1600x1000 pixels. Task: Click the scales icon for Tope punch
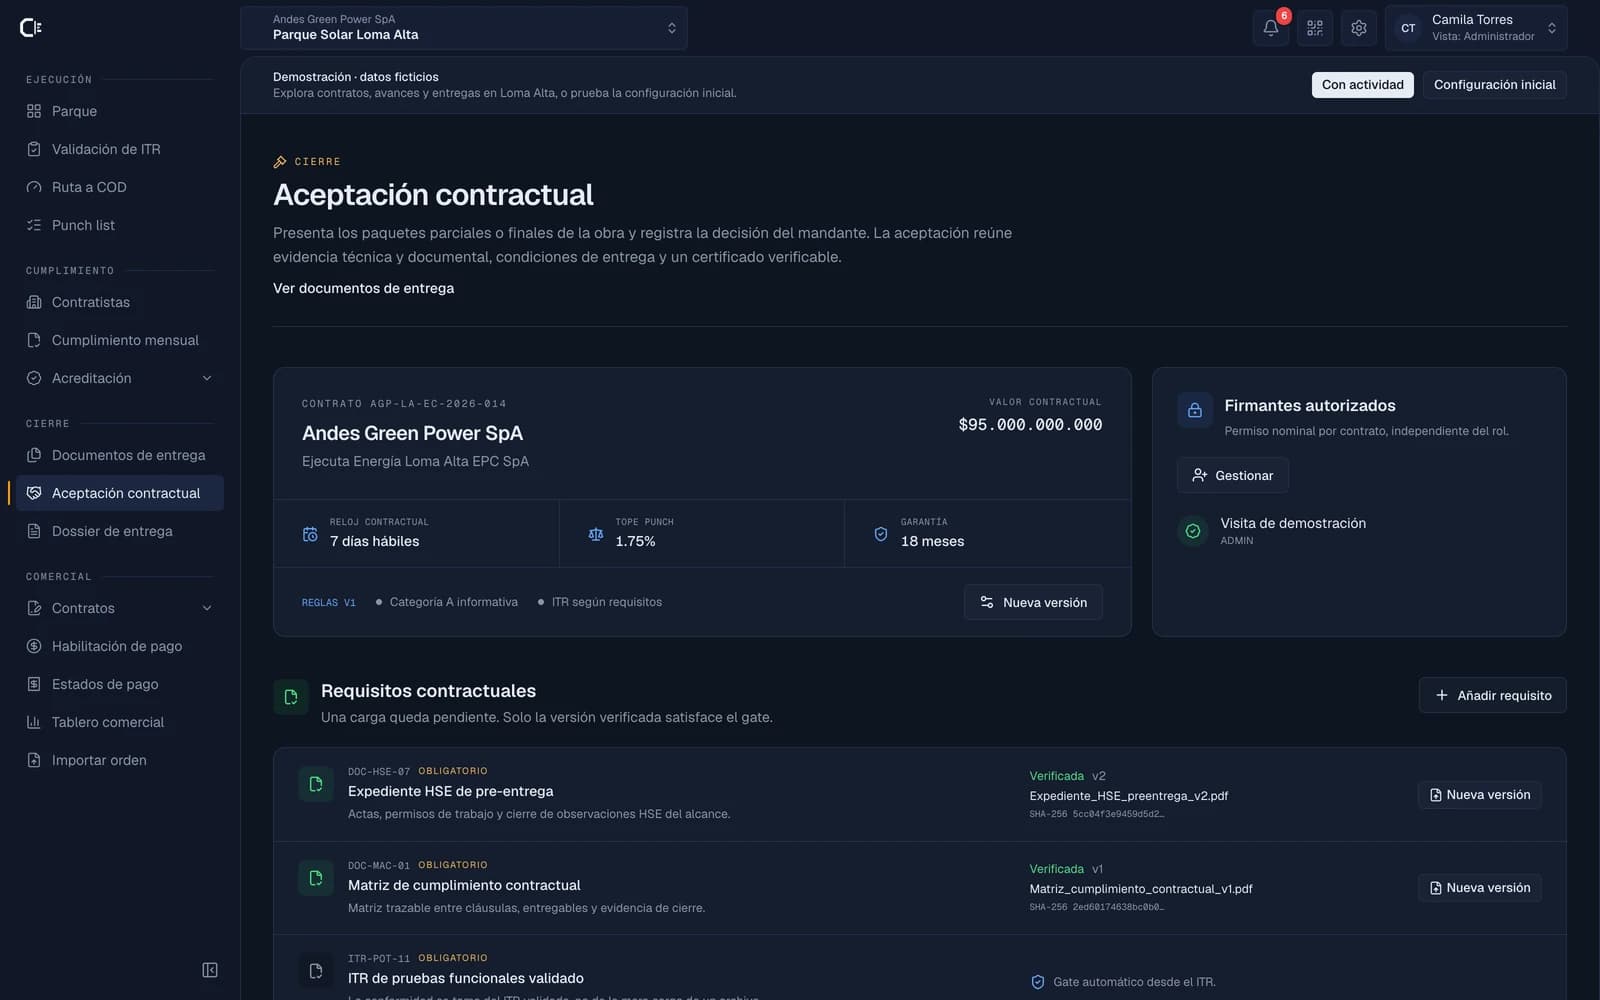click(596, 534)
